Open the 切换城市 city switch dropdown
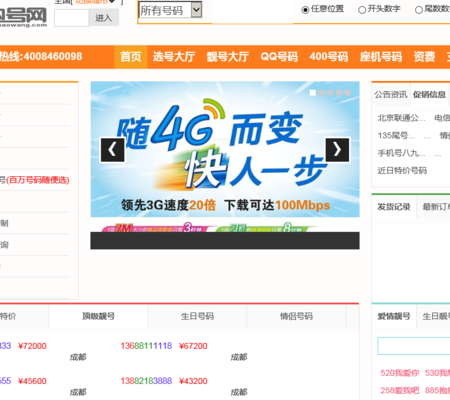Screen dimensions: 450x400 (95, 2)
